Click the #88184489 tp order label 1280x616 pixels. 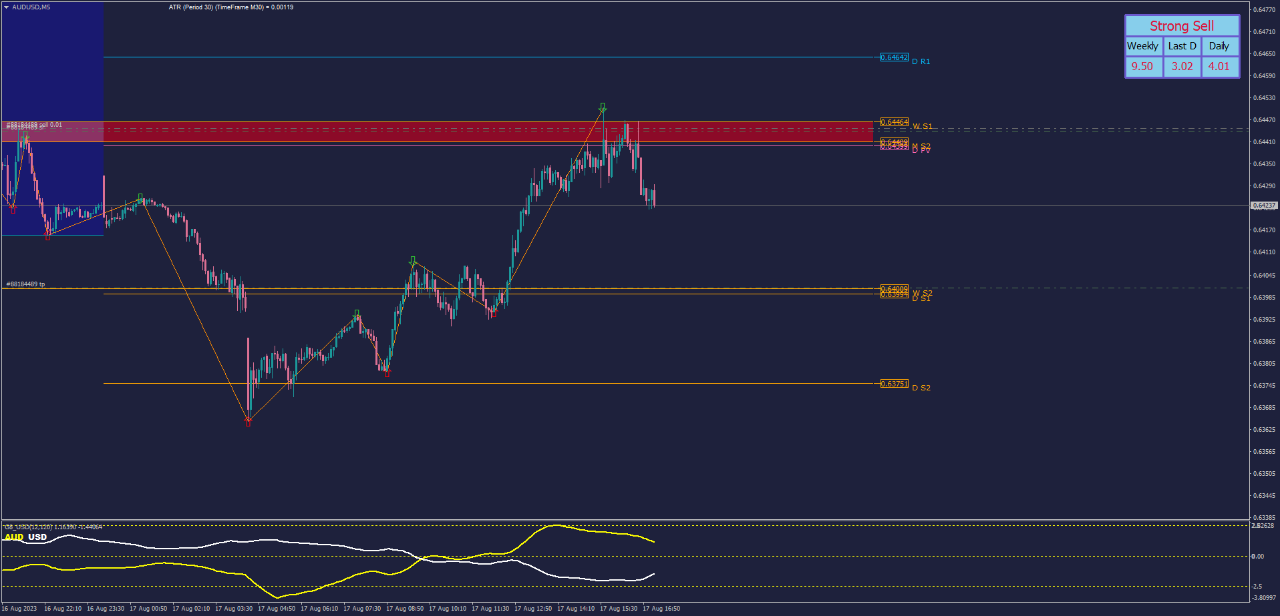point(25,284)
